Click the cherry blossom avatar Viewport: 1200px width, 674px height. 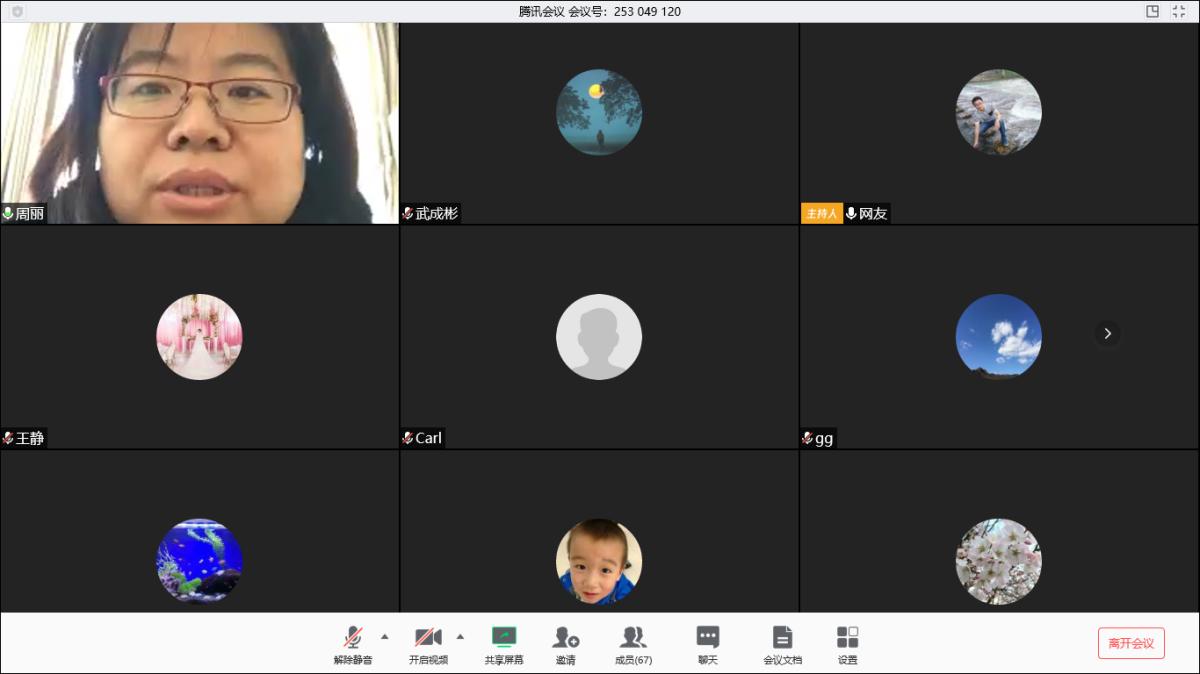coord(999,561)
